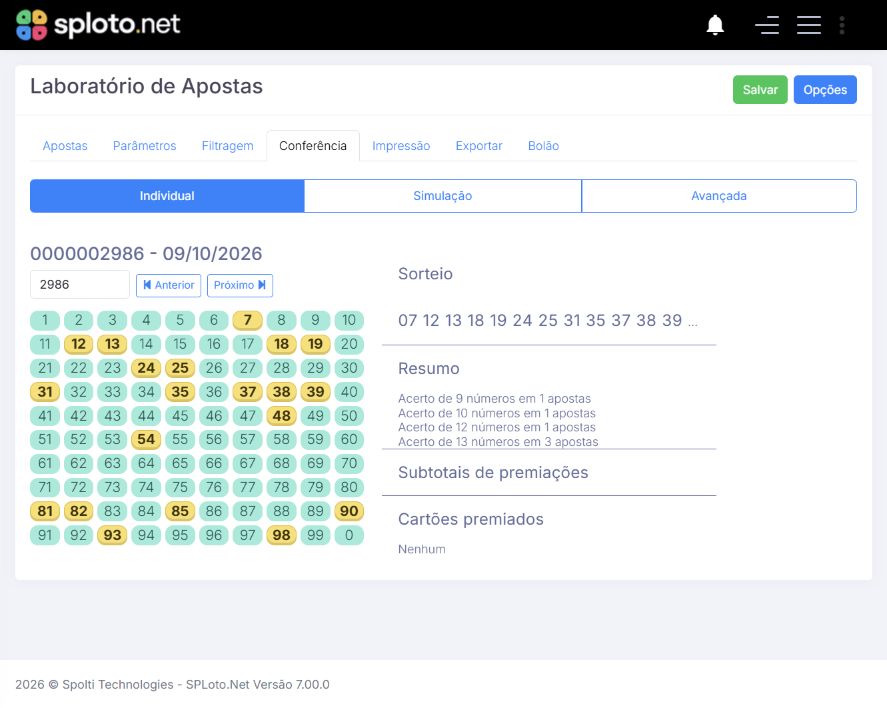887x708 pixels.
Task: Open the notifications bell
Action: tap(715, 25)
